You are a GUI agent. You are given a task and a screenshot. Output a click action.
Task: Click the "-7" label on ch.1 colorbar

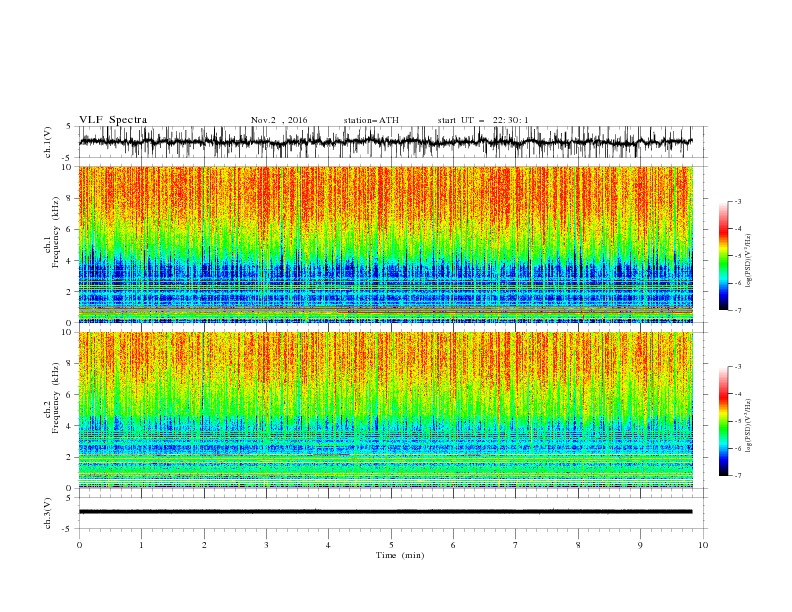pos(737,310)
